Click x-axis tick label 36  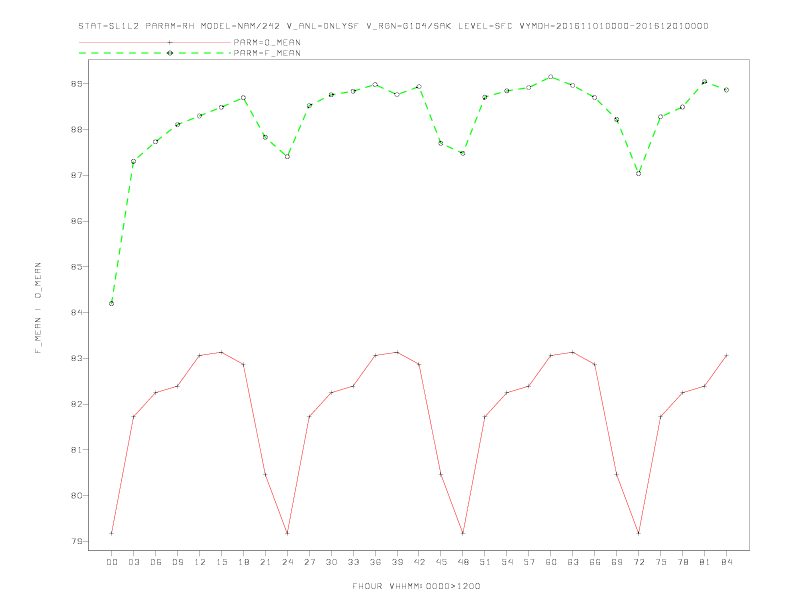pyautogui.click(x=375, y=562)
